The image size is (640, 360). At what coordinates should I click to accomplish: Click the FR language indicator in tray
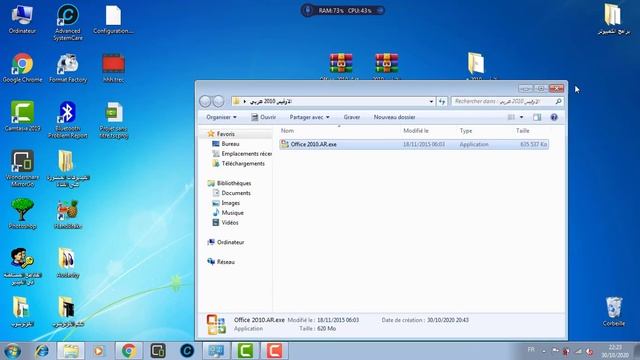531,350
